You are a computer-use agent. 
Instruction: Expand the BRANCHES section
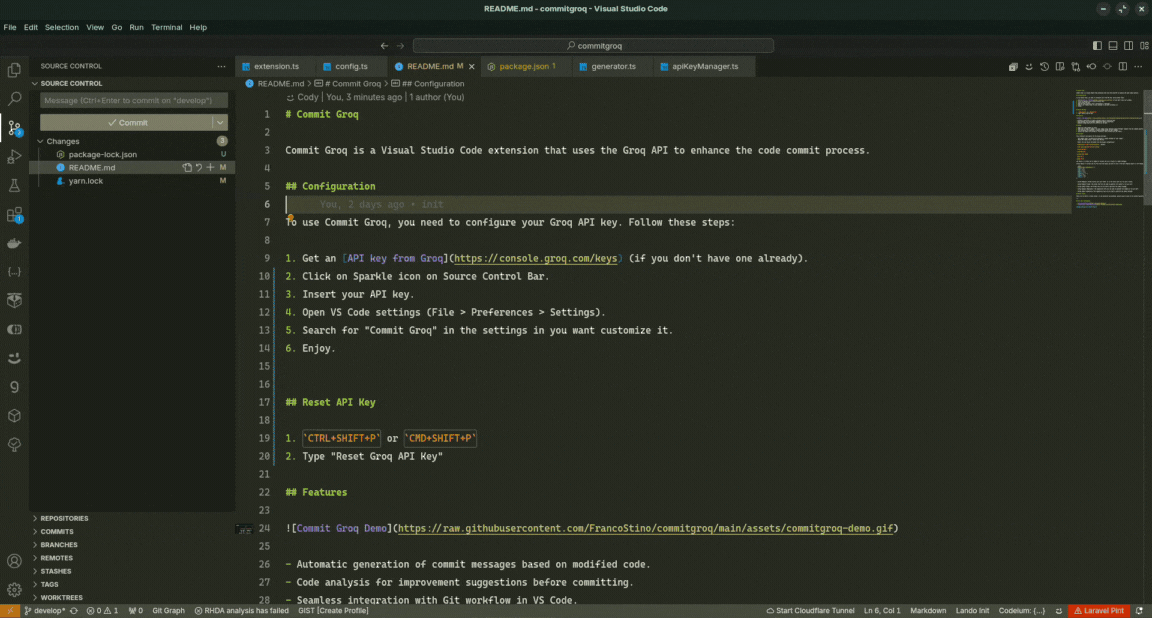coord(59,545)
